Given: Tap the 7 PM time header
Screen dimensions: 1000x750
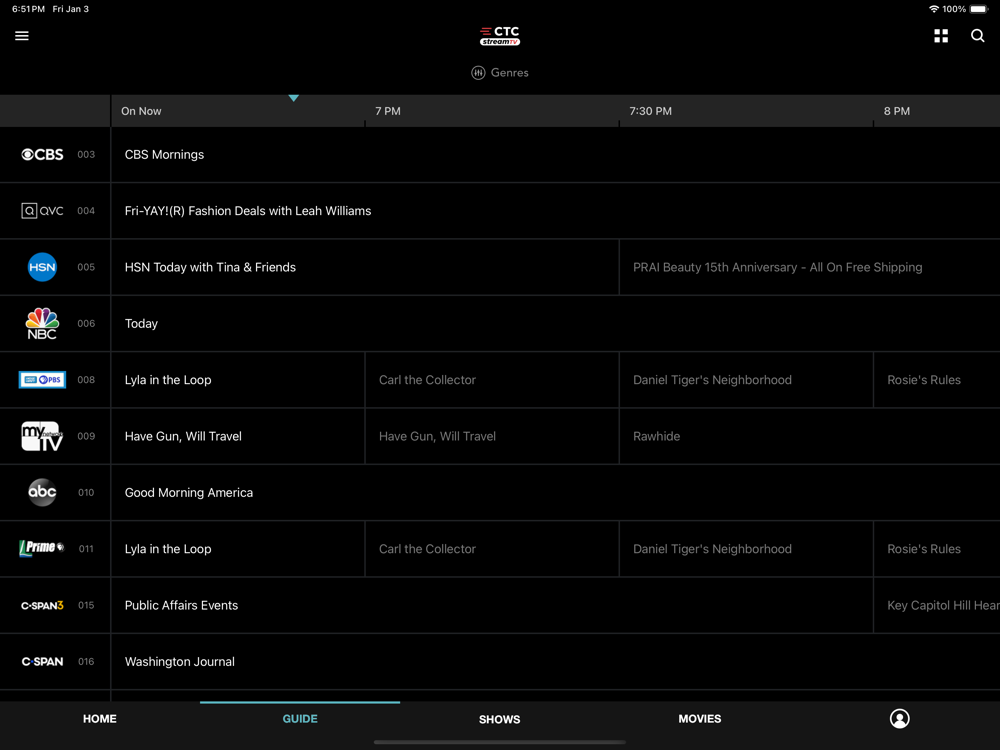Looking at the screenshot, I should click(x=388, y=111).
